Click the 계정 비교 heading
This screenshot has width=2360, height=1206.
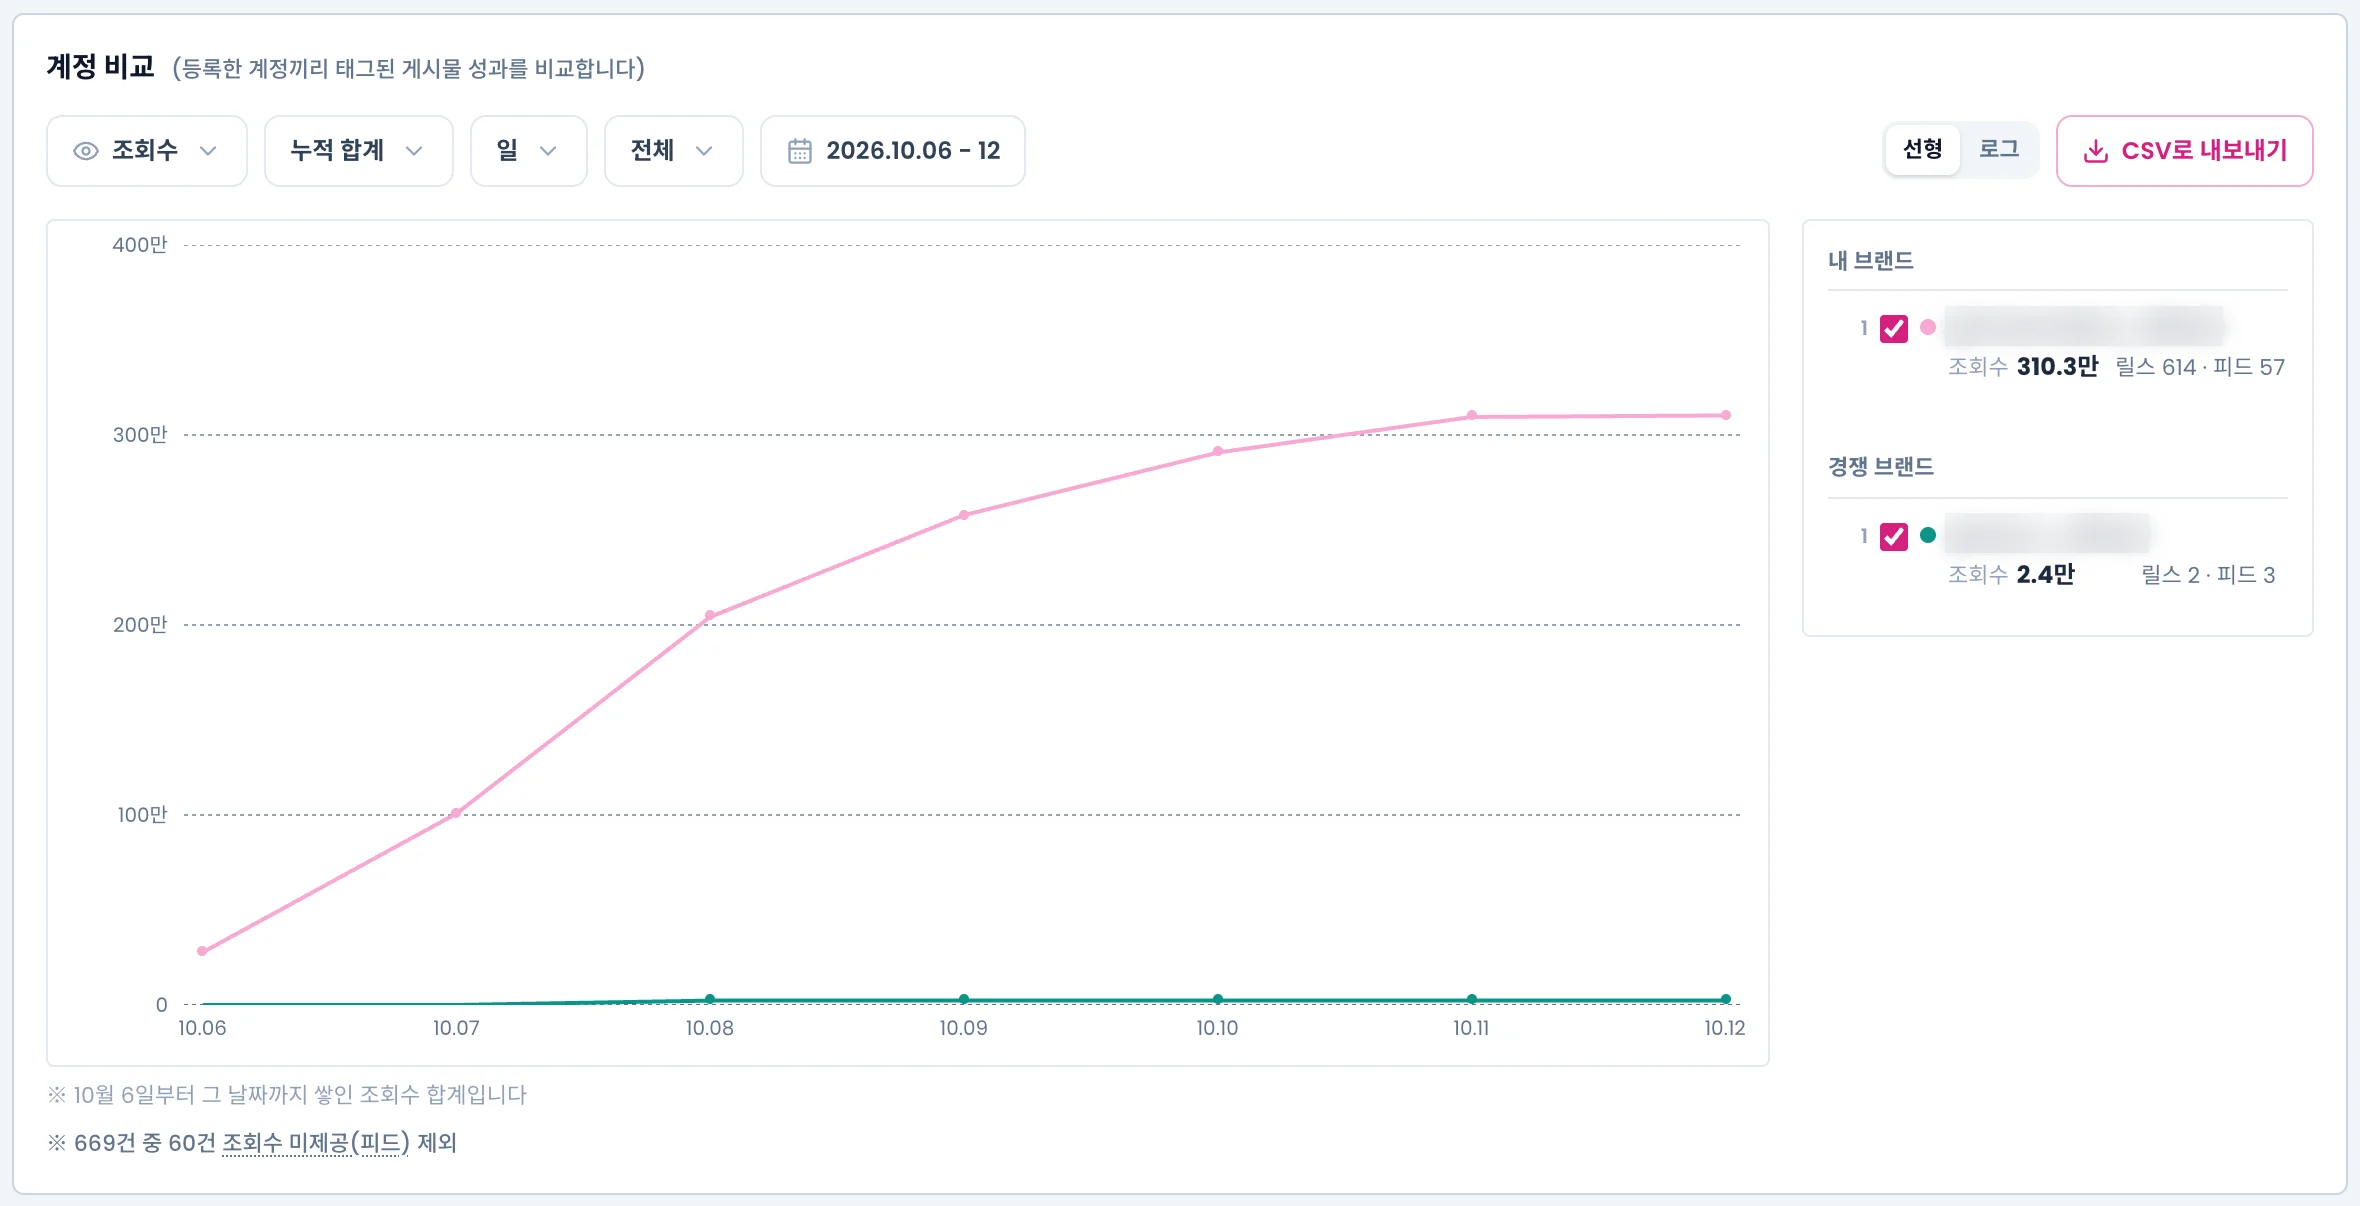tap(100, 67)
